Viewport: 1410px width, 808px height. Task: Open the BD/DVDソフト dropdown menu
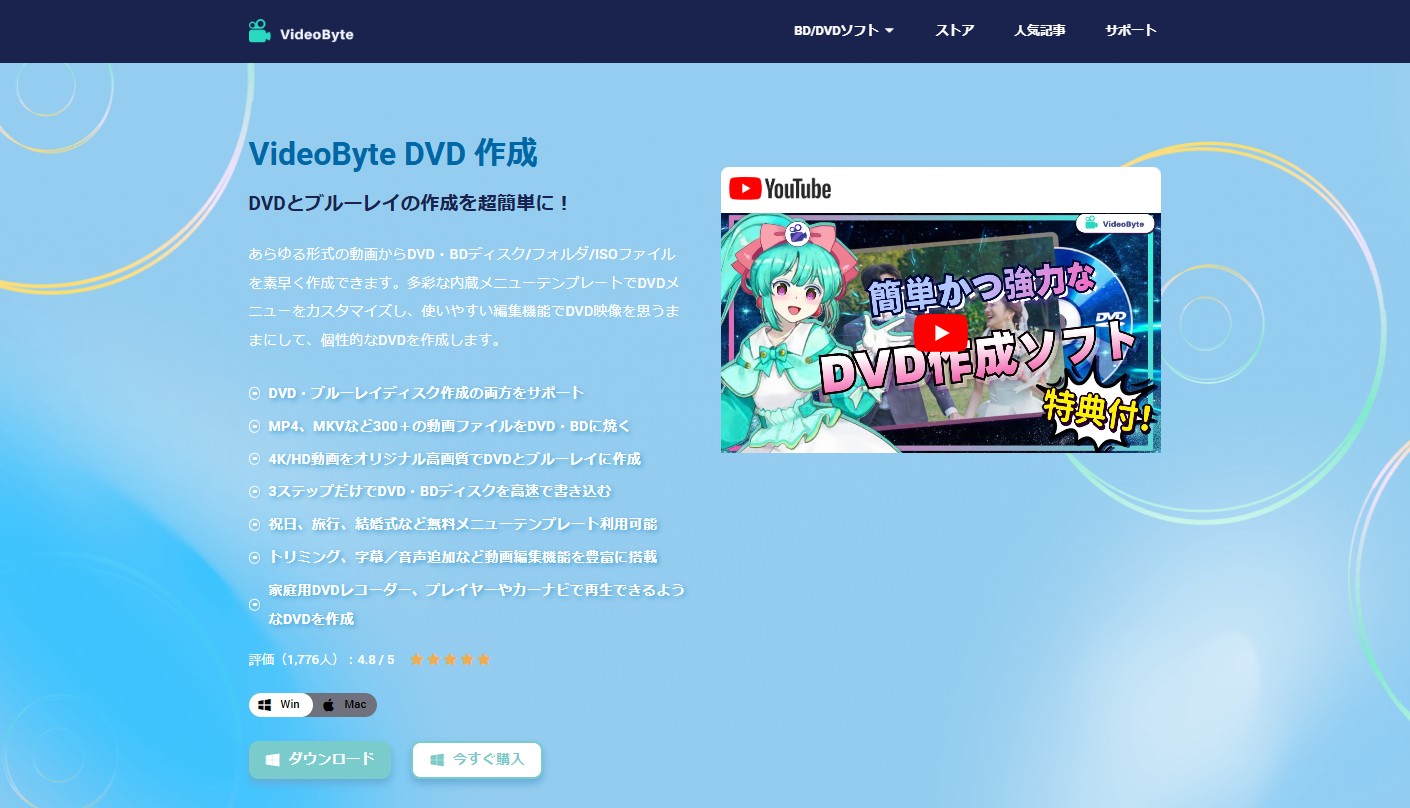click(x=843, y=30)
